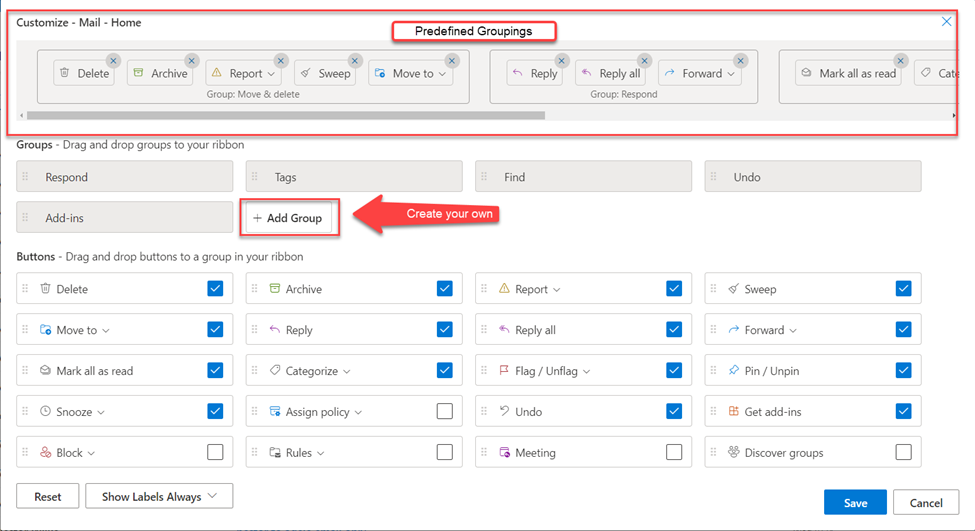Click the scrollbar left arrow in preview
Image resolution: width=975 pixels, height=531 pixels.
tap(22, 116)
